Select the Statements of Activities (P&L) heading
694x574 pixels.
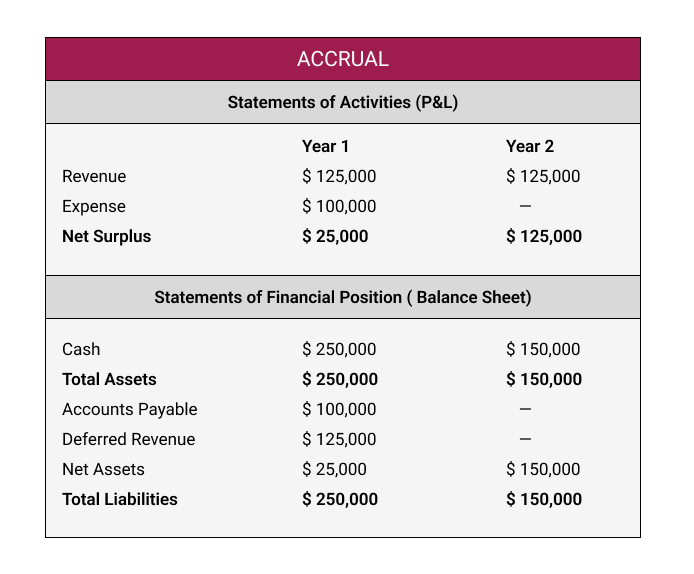point(342,102)
